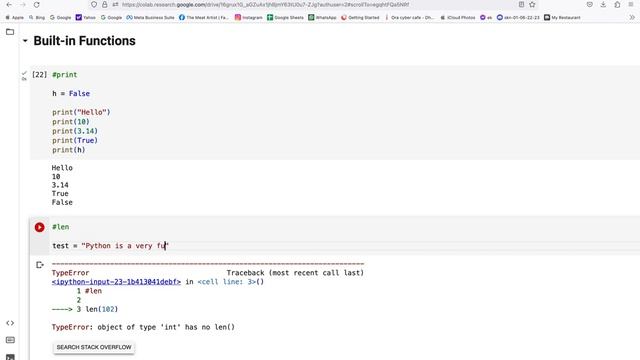
Task: Open the code snippets sidebar icon
Action: (x=10, y=323)
